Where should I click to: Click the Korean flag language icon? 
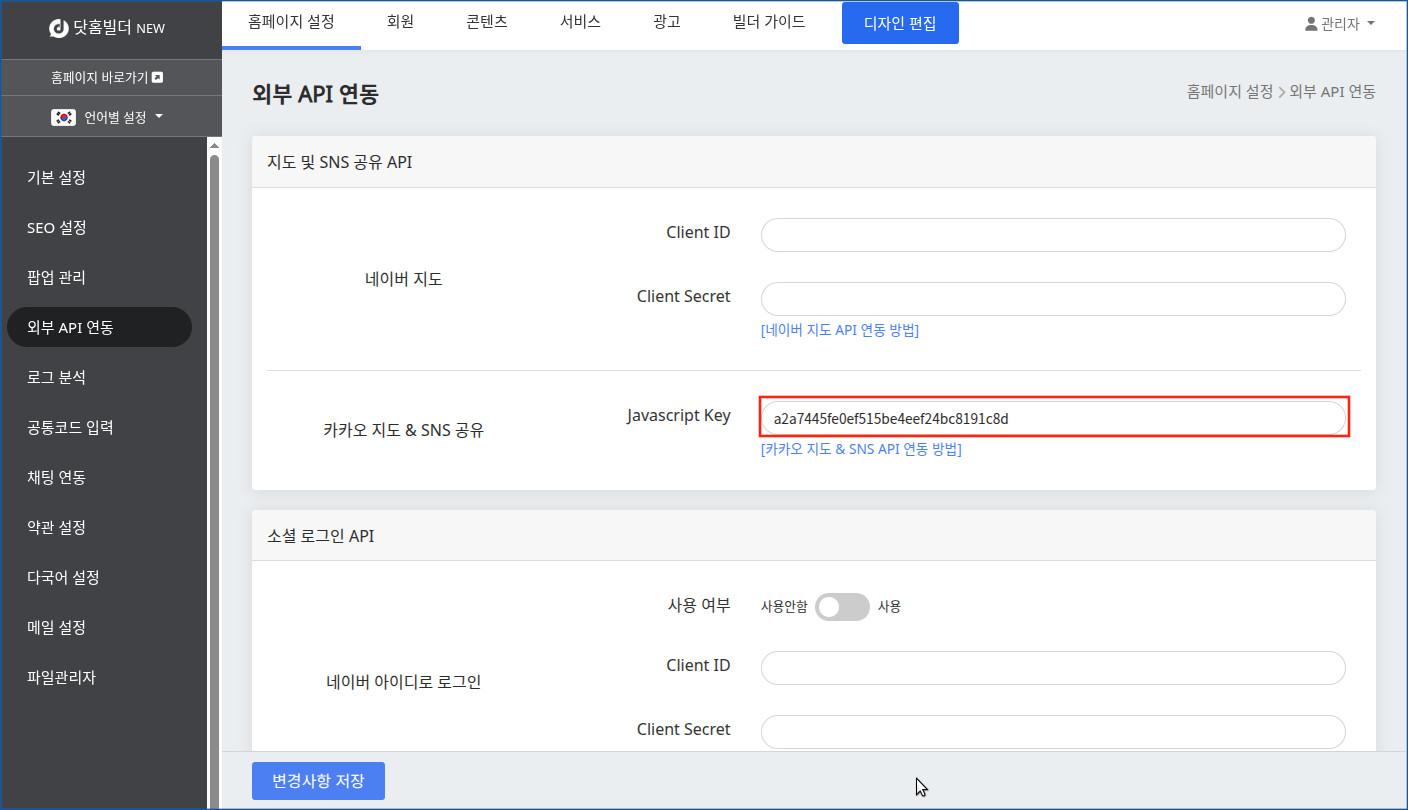(63, 117)
